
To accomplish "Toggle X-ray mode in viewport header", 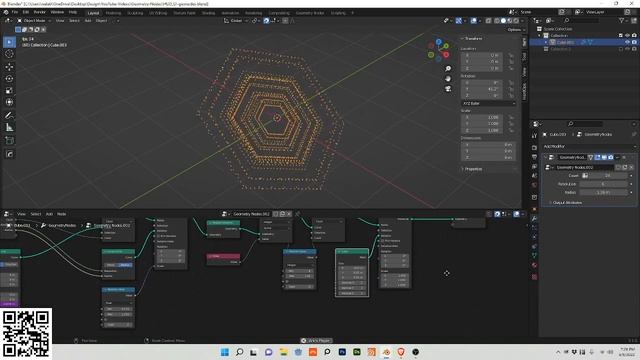I will [x=488, y=20].
